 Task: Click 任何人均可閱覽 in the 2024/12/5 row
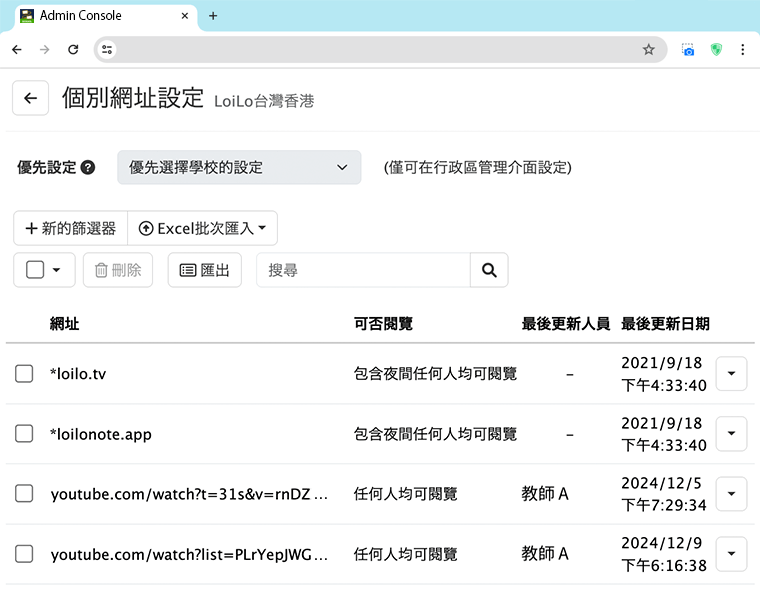pyautogui.click(x=405, y=494)
